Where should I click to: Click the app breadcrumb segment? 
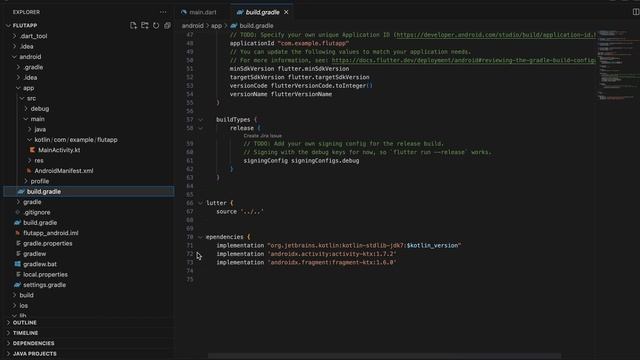click(x=216, y=25)
